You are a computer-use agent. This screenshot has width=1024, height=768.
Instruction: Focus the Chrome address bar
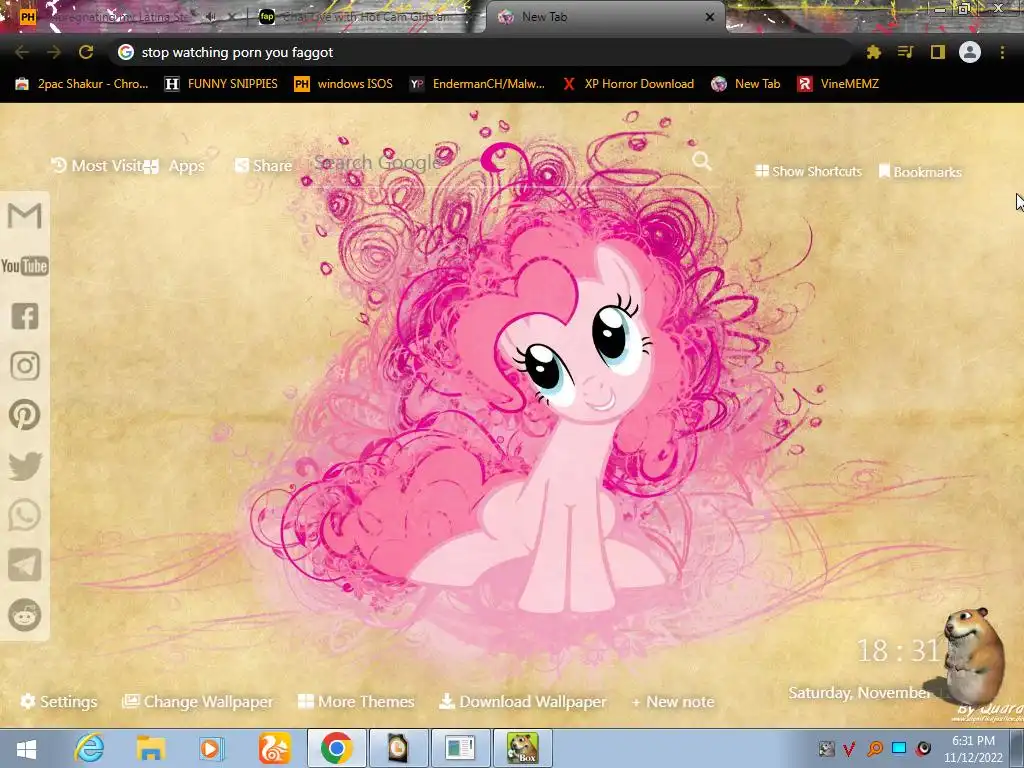click(480, 52)
